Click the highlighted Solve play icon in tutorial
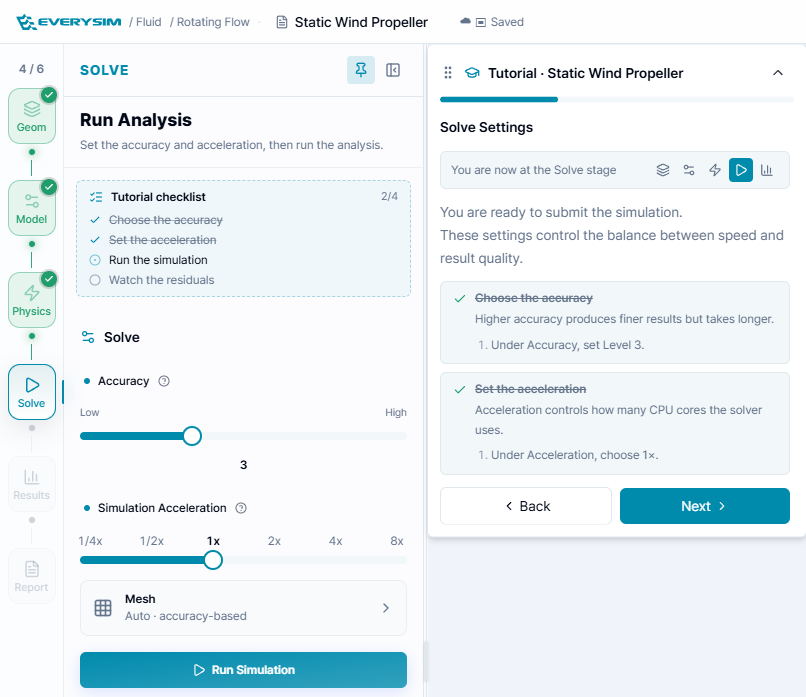806x697 pixels. [x=741, y=170]
